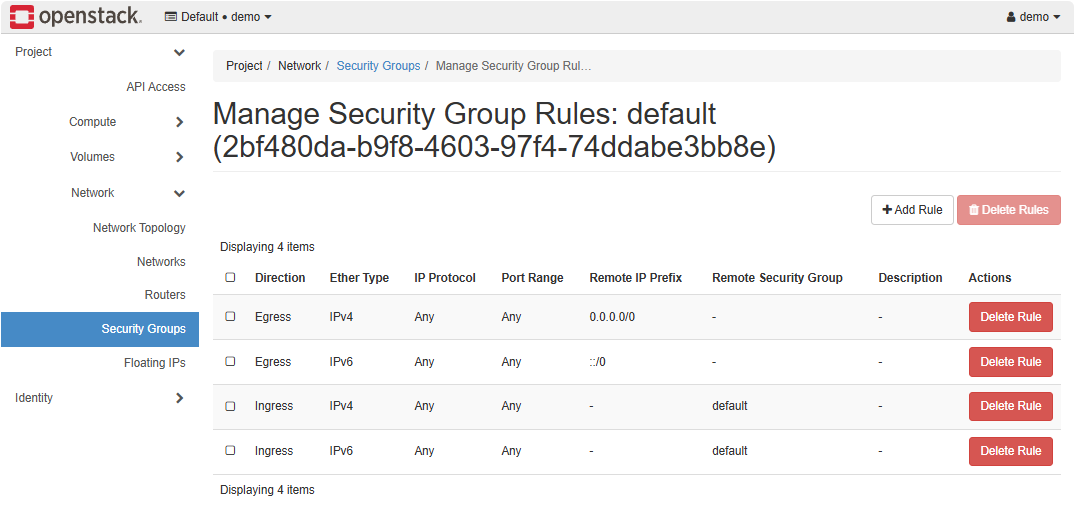Expand the Compute sidebar section
Screen dimensions: 1075x531
[x=179, y=122]
